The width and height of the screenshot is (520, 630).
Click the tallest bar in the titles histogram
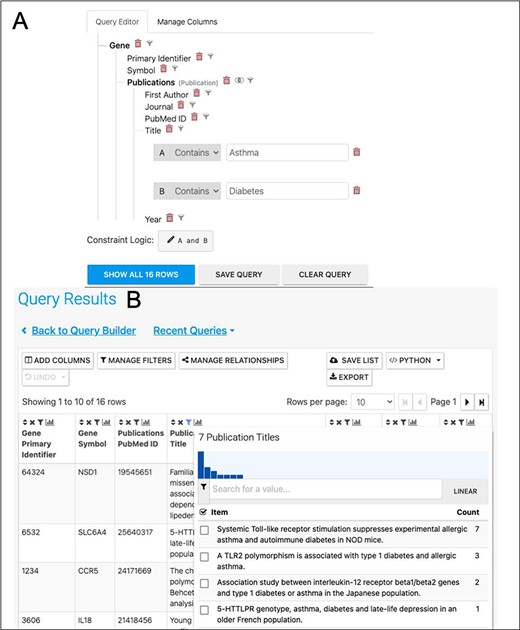coord(201,465)
